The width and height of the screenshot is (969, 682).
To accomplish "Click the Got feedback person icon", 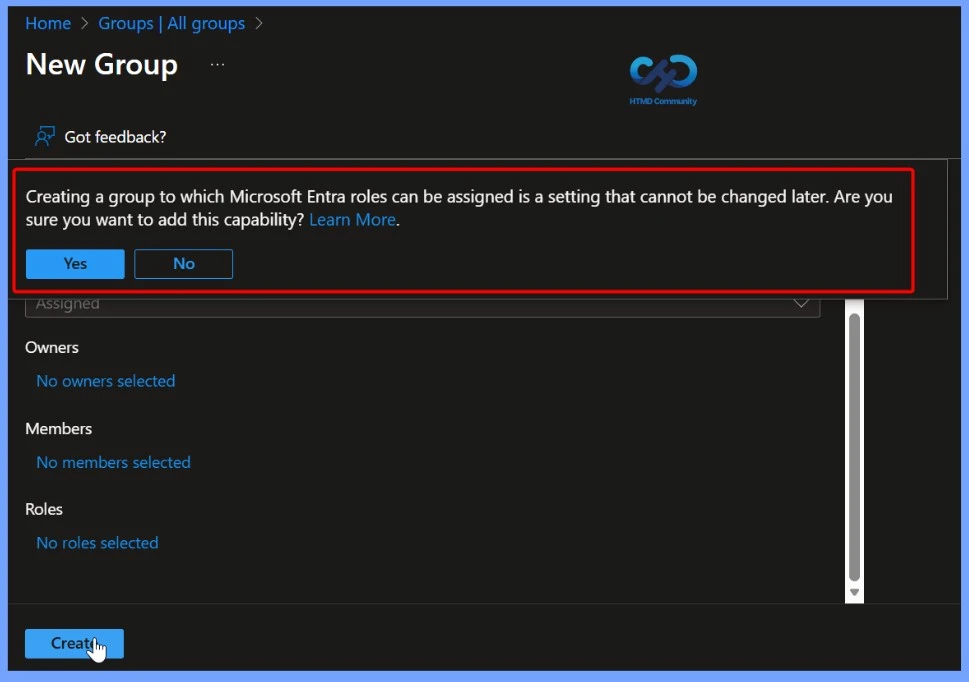I will coord(44,136).
